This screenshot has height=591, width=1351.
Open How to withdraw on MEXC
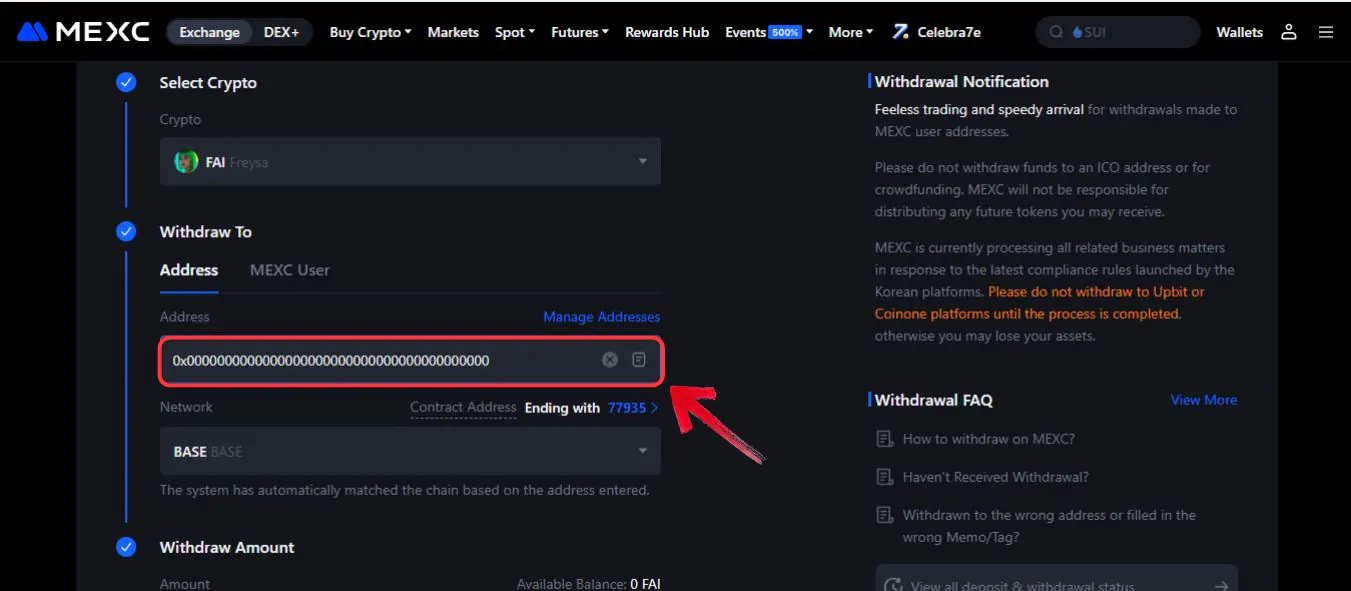pyautogui.click(x=989, y=439)
